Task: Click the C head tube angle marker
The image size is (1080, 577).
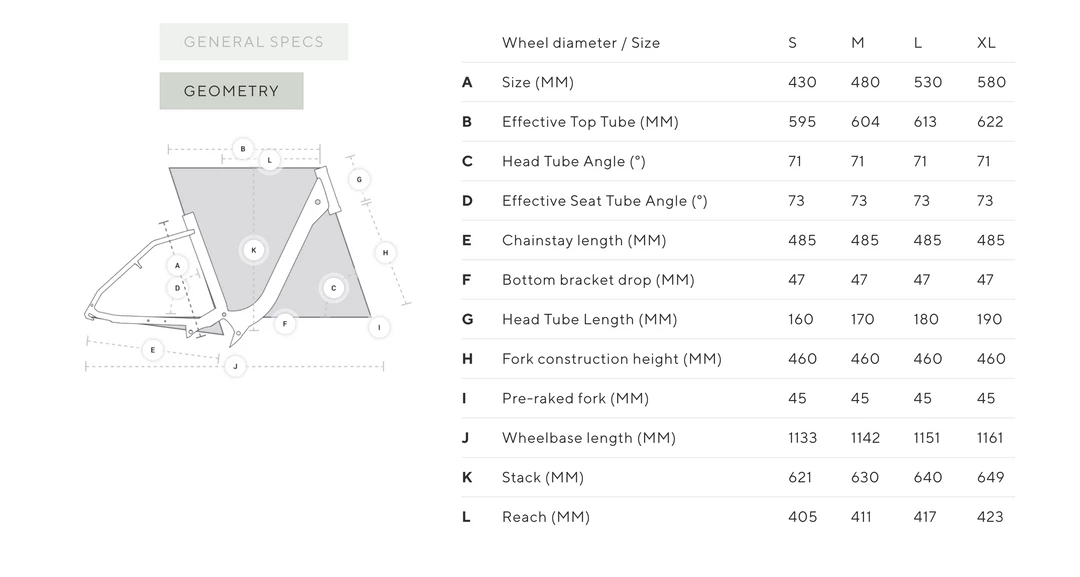Action: point(333,288)
